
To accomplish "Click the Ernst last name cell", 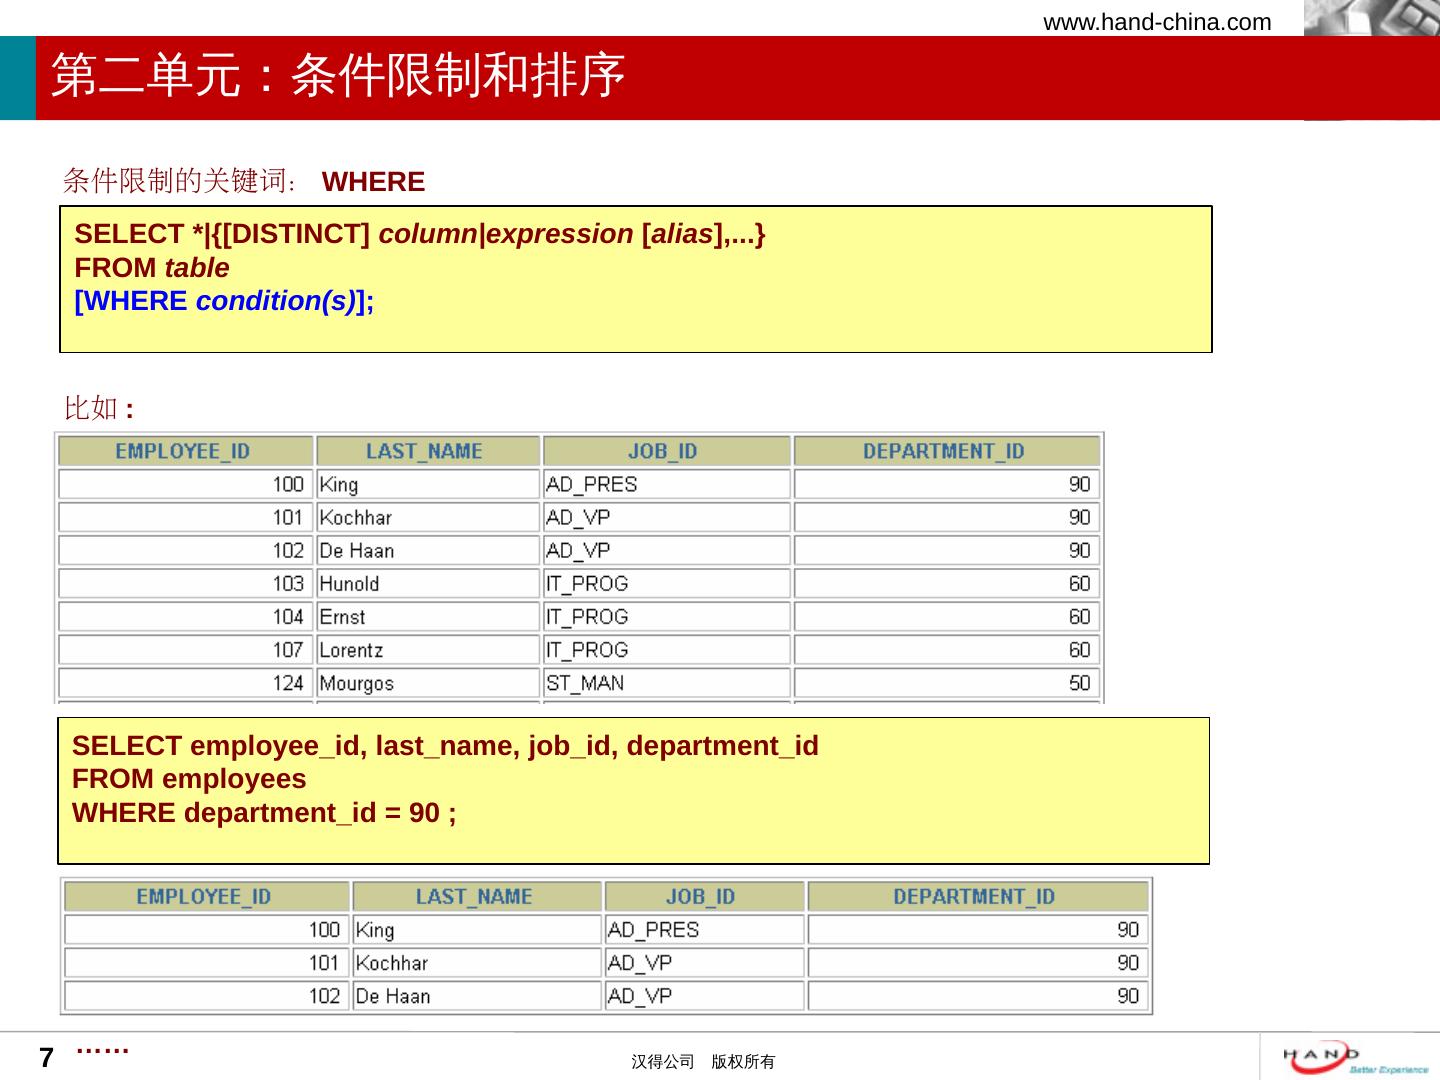I will click(x=428, y=617).
